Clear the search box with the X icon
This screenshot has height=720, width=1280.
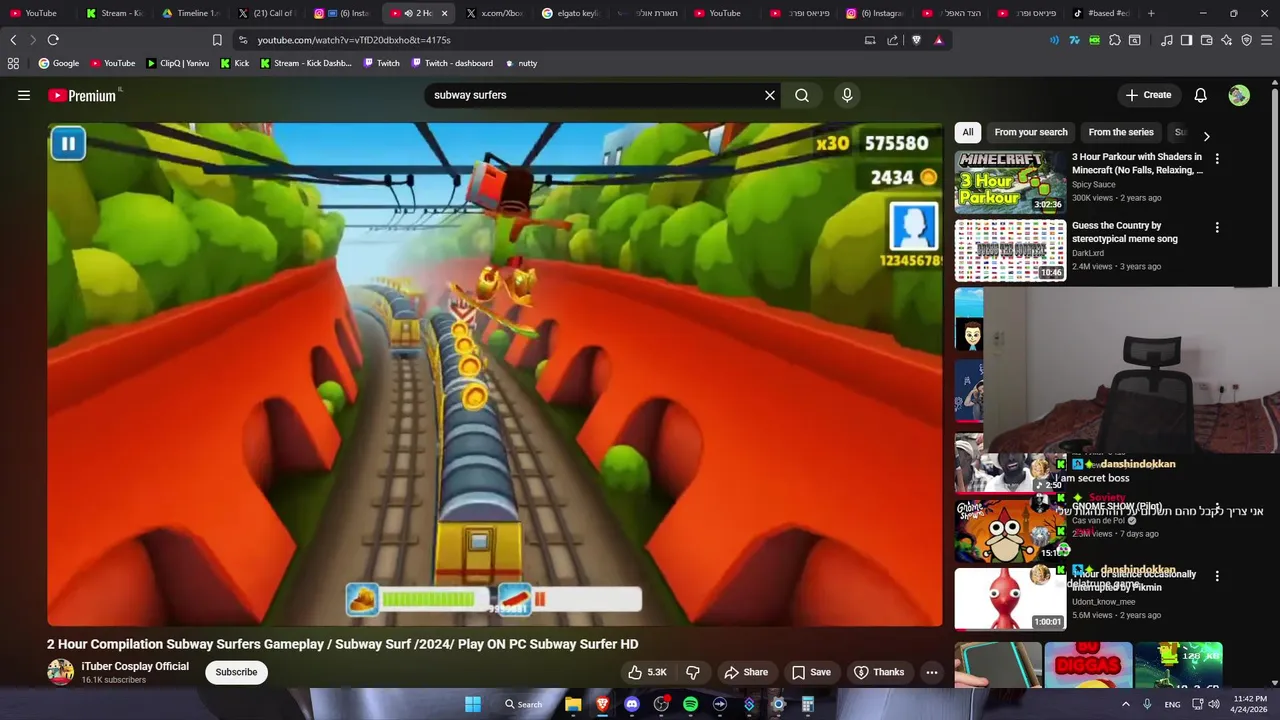coord(770,95)
